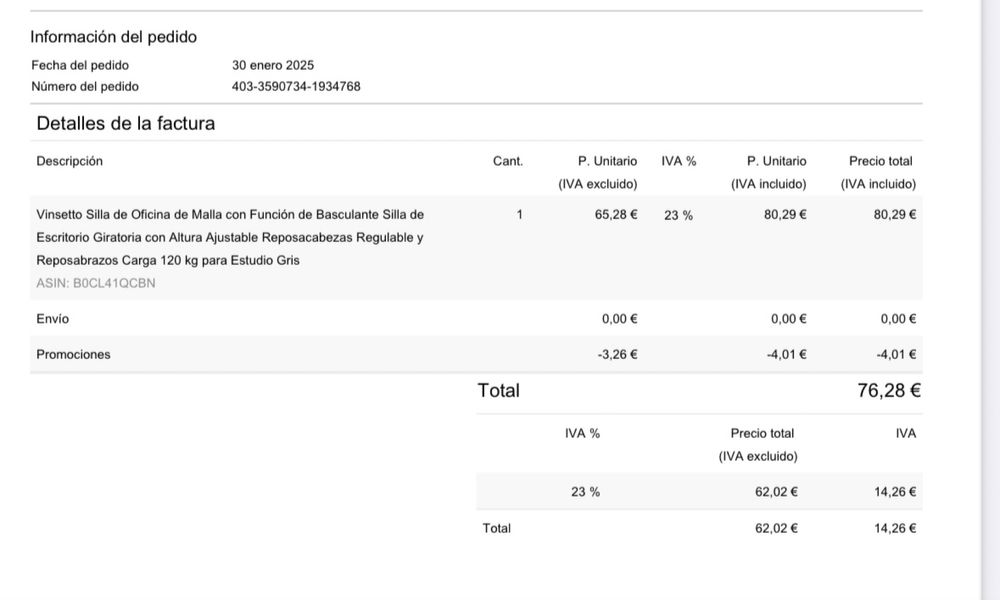The width and height of the screenshot is (1000, 600).
Task: Click the "Cant." column header
Action: (508, 161)
